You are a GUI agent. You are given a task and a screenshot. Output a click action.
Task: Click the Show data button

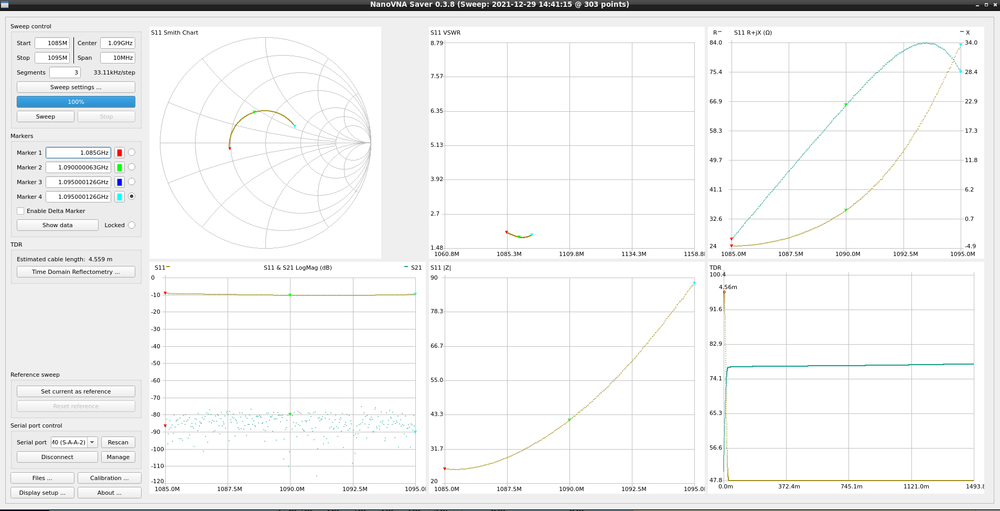[x=56, y=225]
